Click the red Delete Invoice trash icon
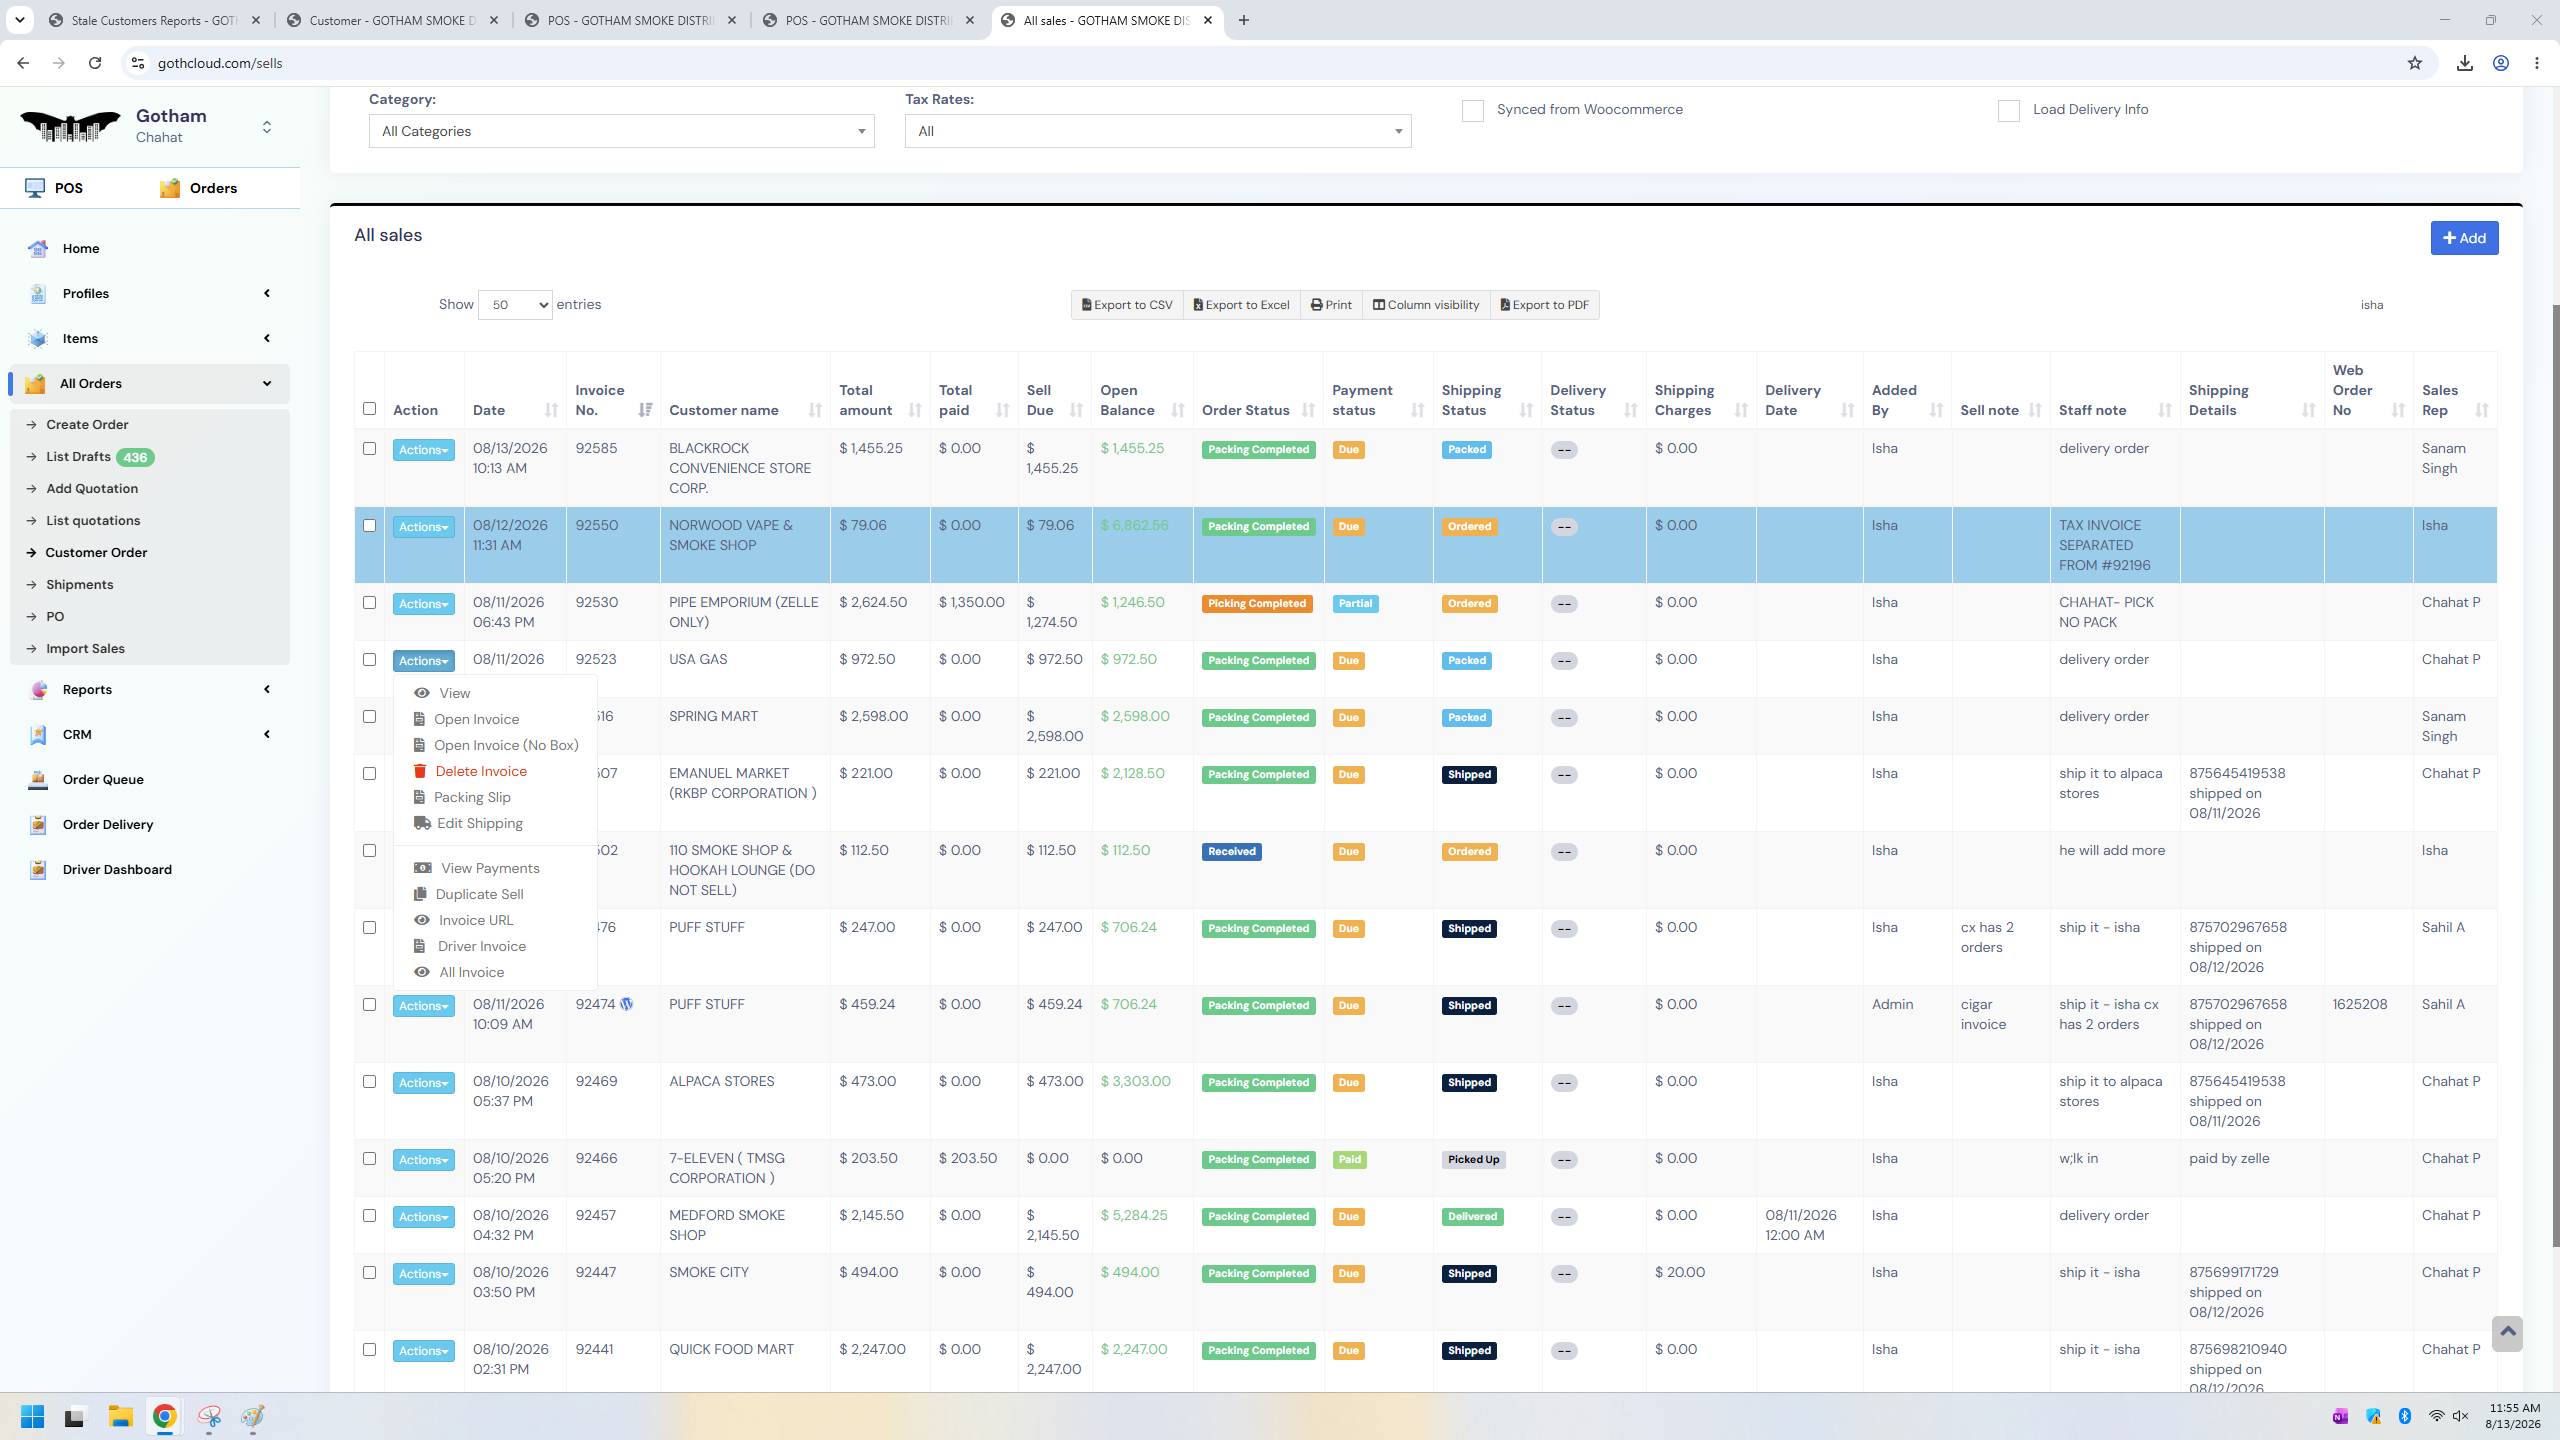 [x=420, y=771]
